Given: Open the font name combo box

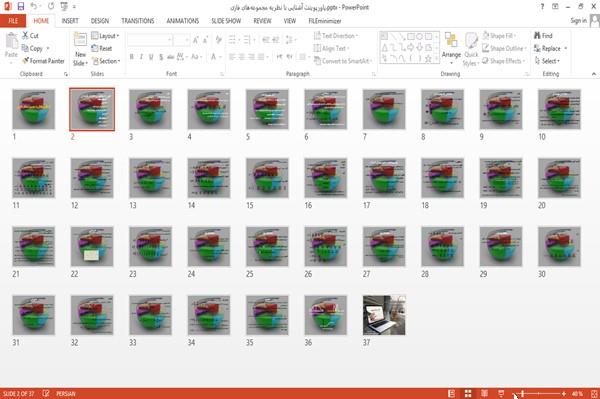Looking at the screenshot, I should point(150,40).
